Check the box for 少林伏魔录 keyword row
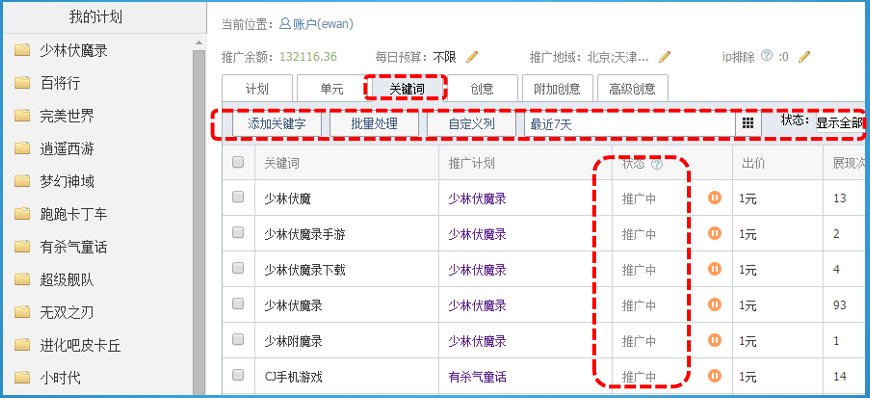870x398 pixels. [x=238, y=304]
